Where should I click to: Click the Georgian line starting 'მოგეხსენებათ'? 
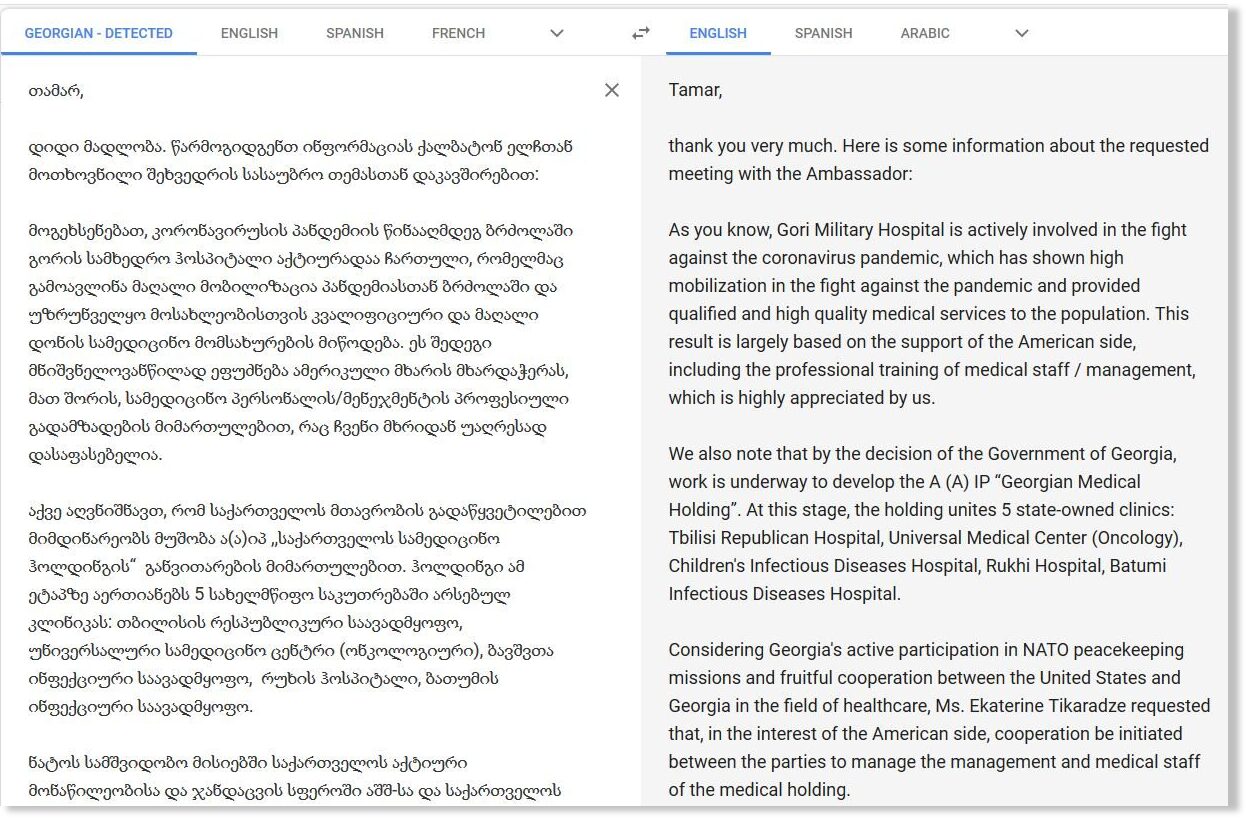(301, 231)
